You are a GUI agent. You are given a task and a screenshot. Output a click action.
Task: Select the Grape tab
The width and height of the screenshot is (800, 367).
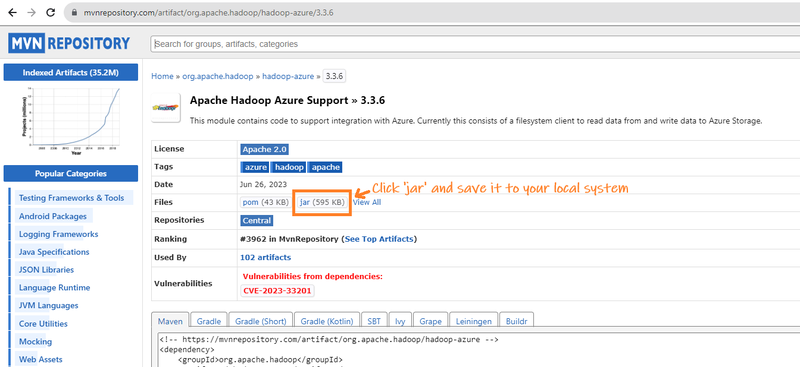[x=430, y=321]
